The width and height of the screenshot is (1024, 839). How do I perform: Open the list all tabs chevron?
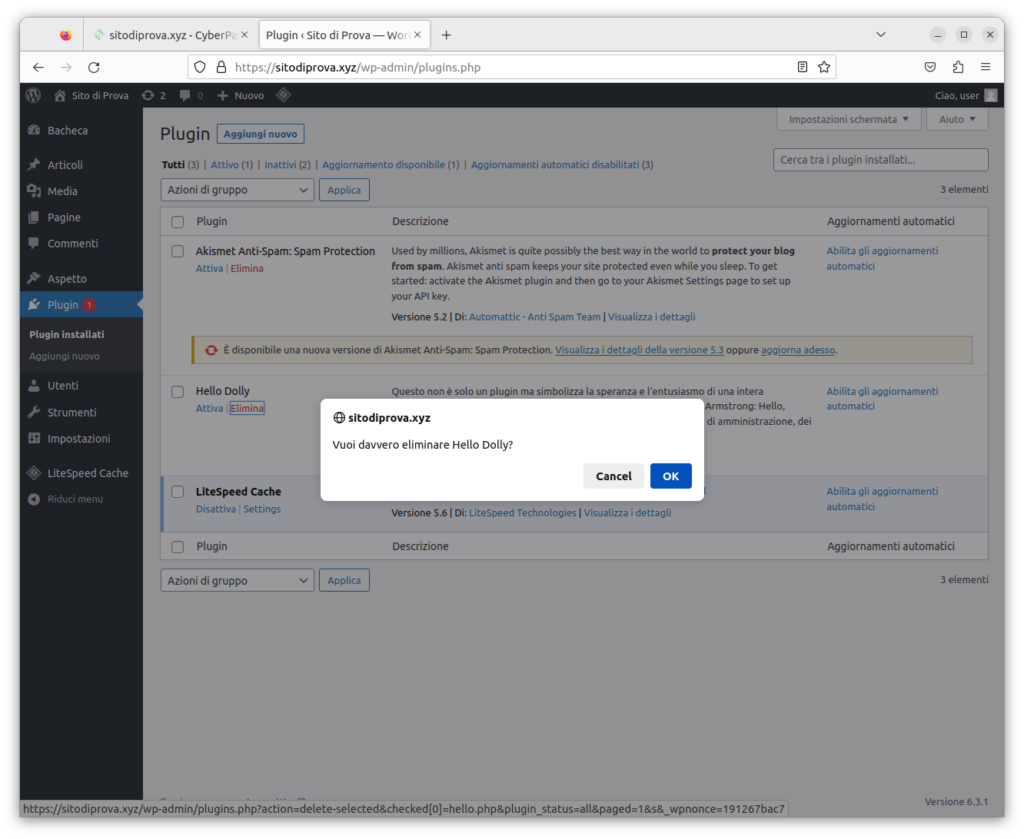click(x=881, y=35)
